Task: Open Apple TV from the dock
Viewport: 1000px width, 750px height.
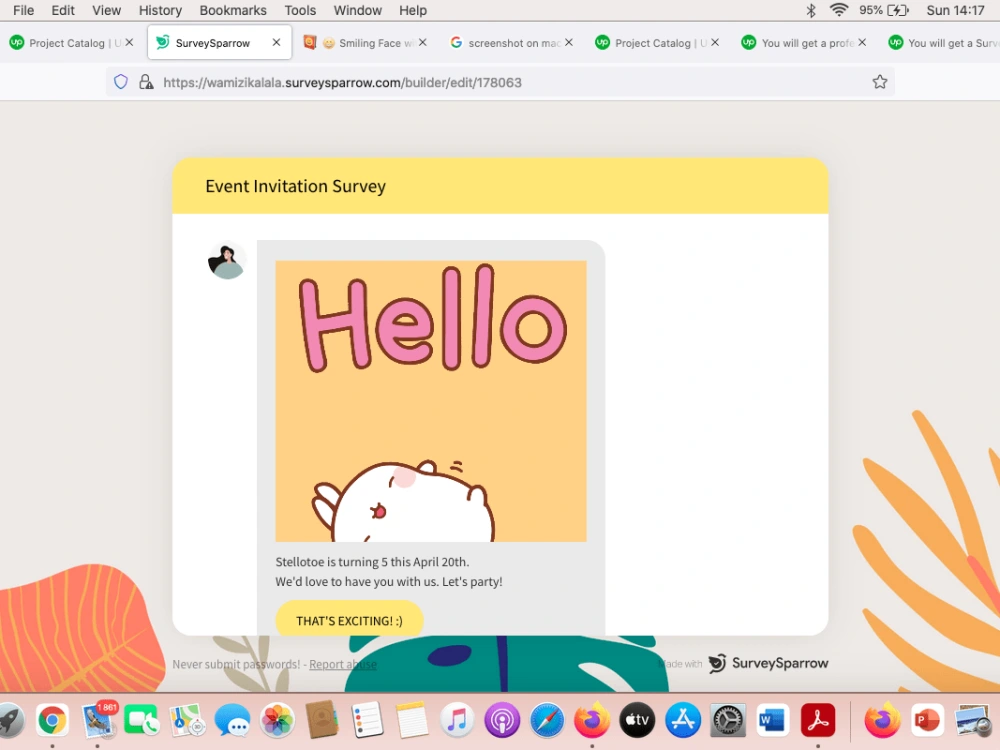Action: coord(637,721)
